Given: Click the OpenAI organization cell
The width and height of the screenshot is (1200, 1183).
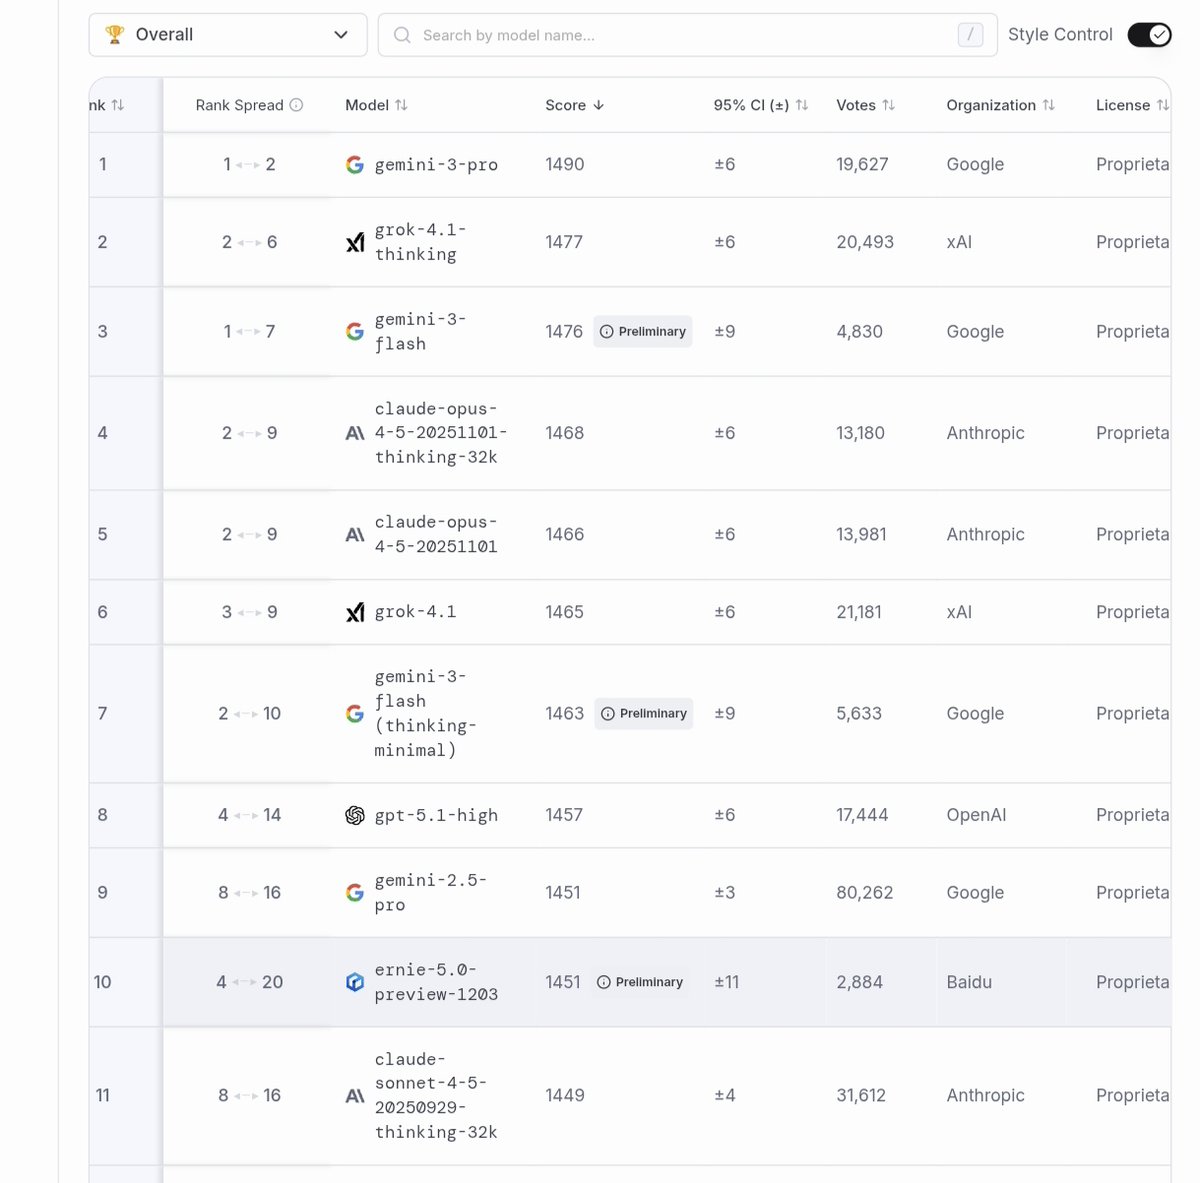Looking at the screenshot, I should pos(976,815).
